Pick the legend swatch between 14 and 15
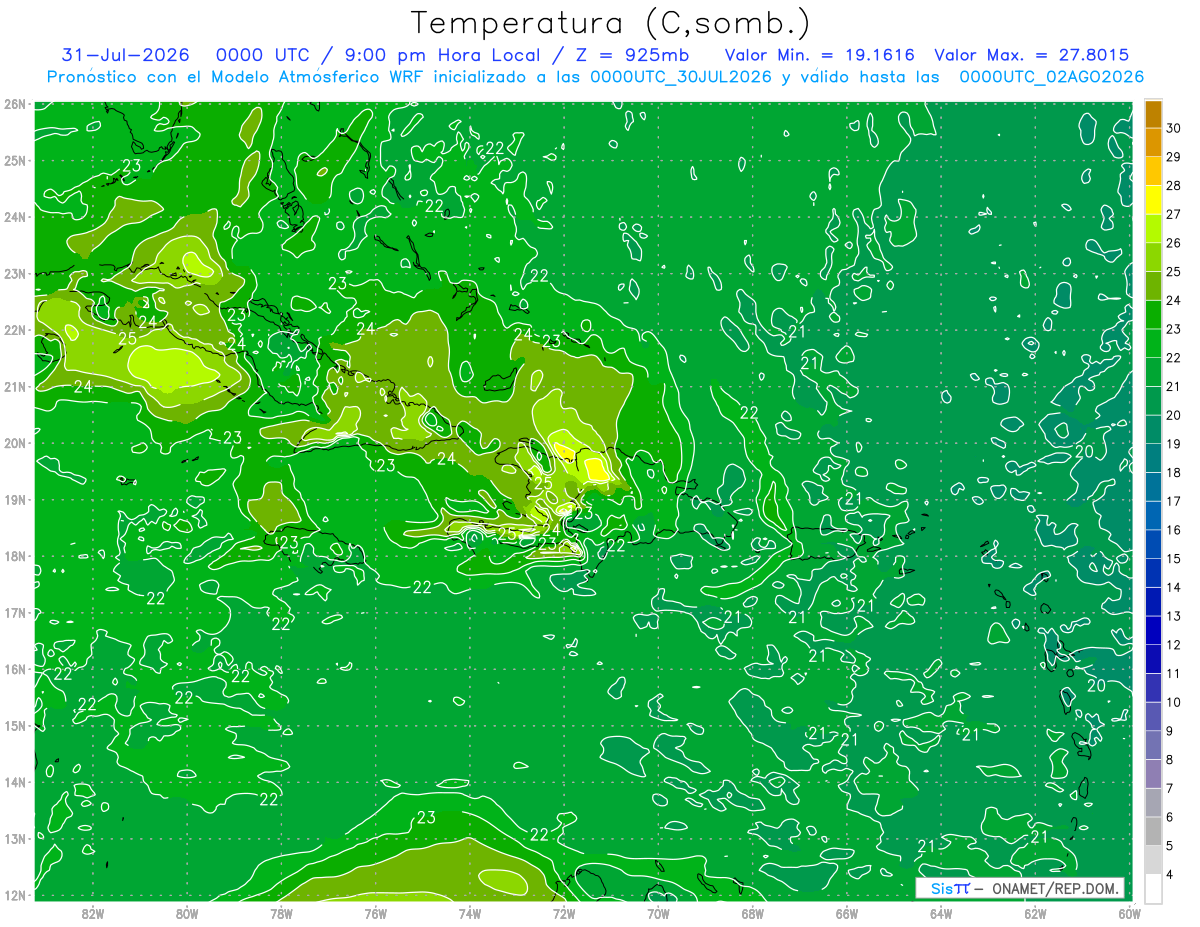This screenshot has height=927, width=1200. point(1153,572)
